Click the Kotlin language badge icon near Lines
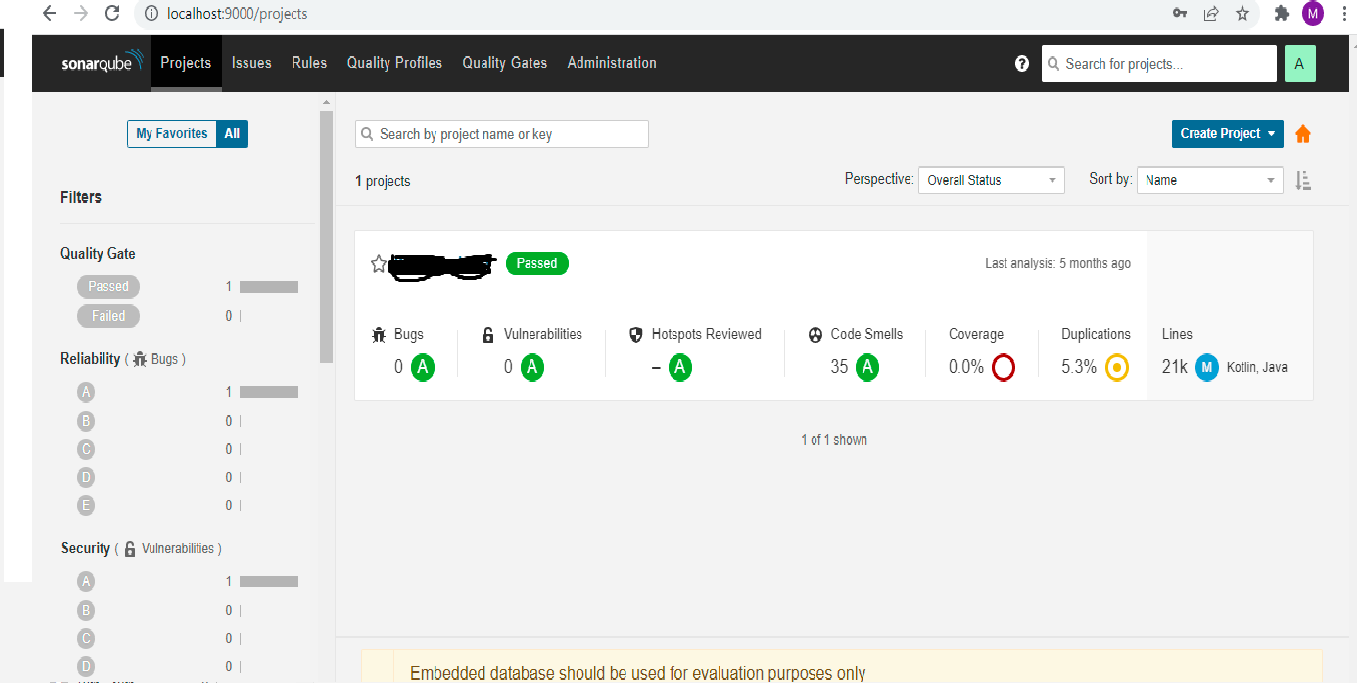1357x683 pixels. point(1206,367)
